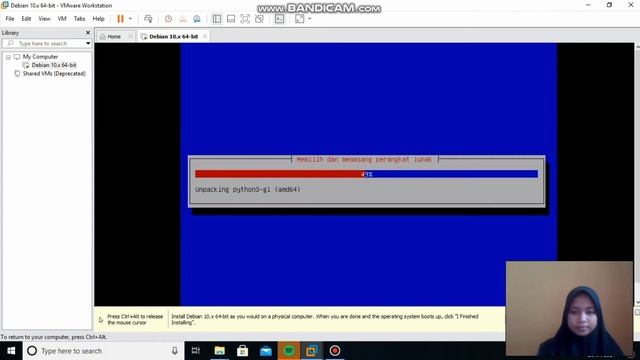This screenshot has width=640, height=360.
Task: Open the Edit menu
Action: click(26, 19)
